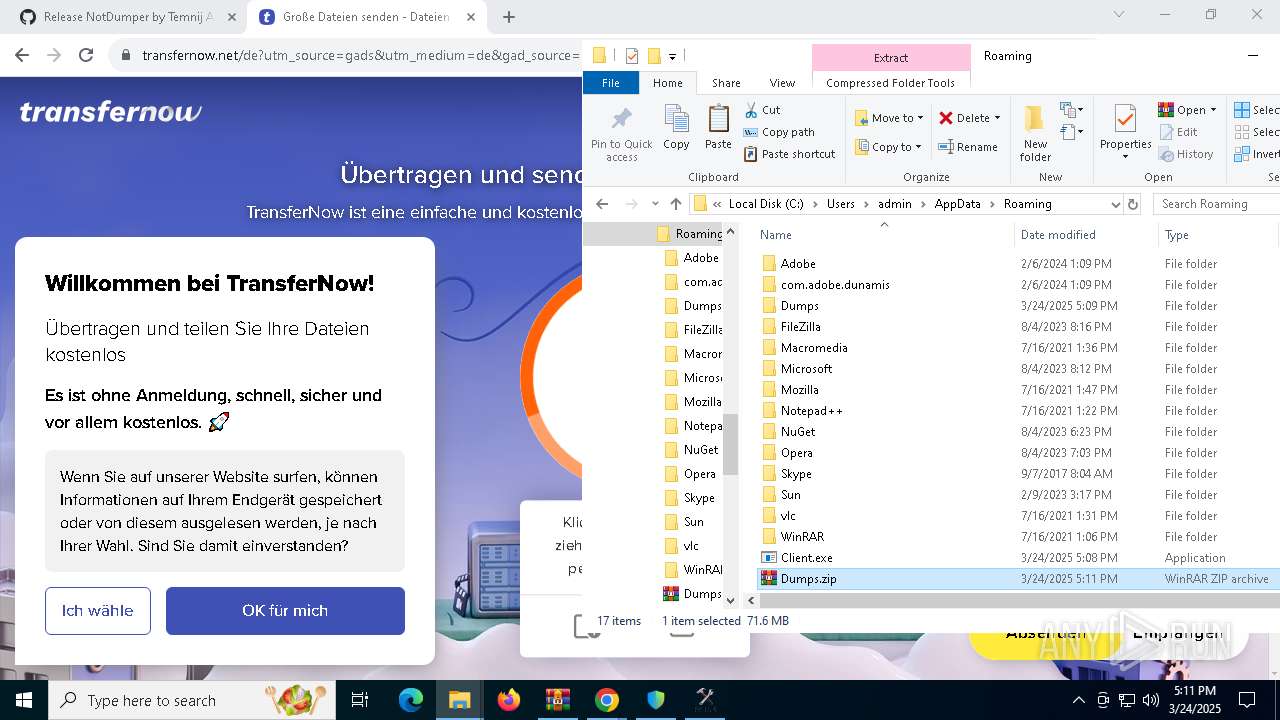Create a New folder from ribbon
This screenshot has height=720, width=1280.
coord(1035,132)
